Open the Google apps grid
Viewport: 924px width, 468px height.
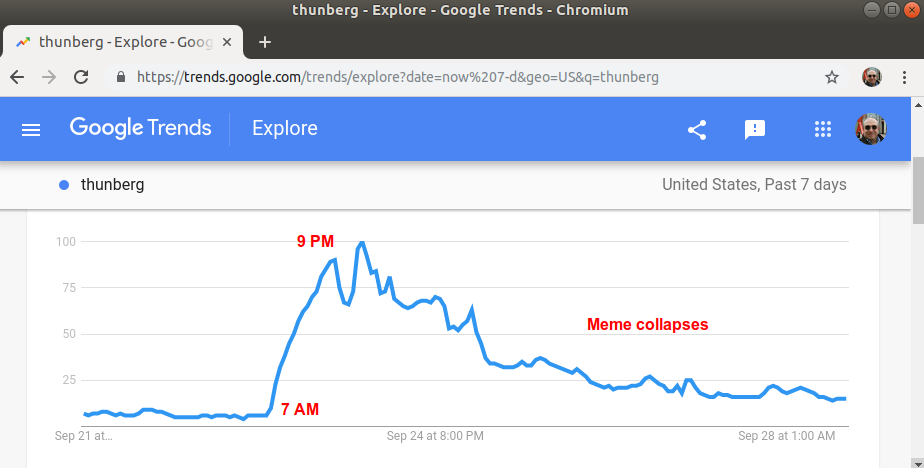click(823, 129)
